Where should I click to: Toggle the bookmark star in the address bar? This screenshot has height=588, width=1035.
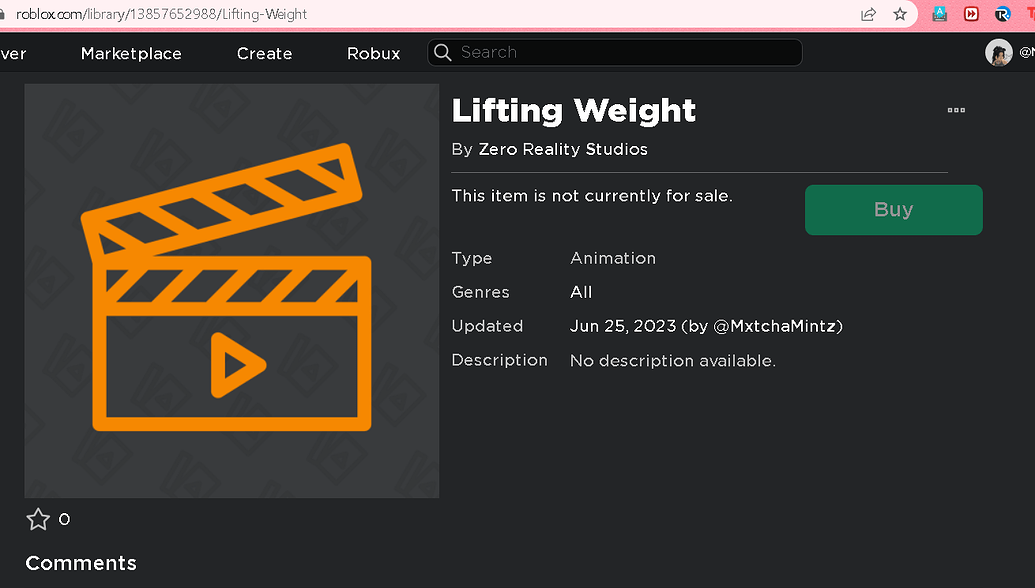click(899, 14)
